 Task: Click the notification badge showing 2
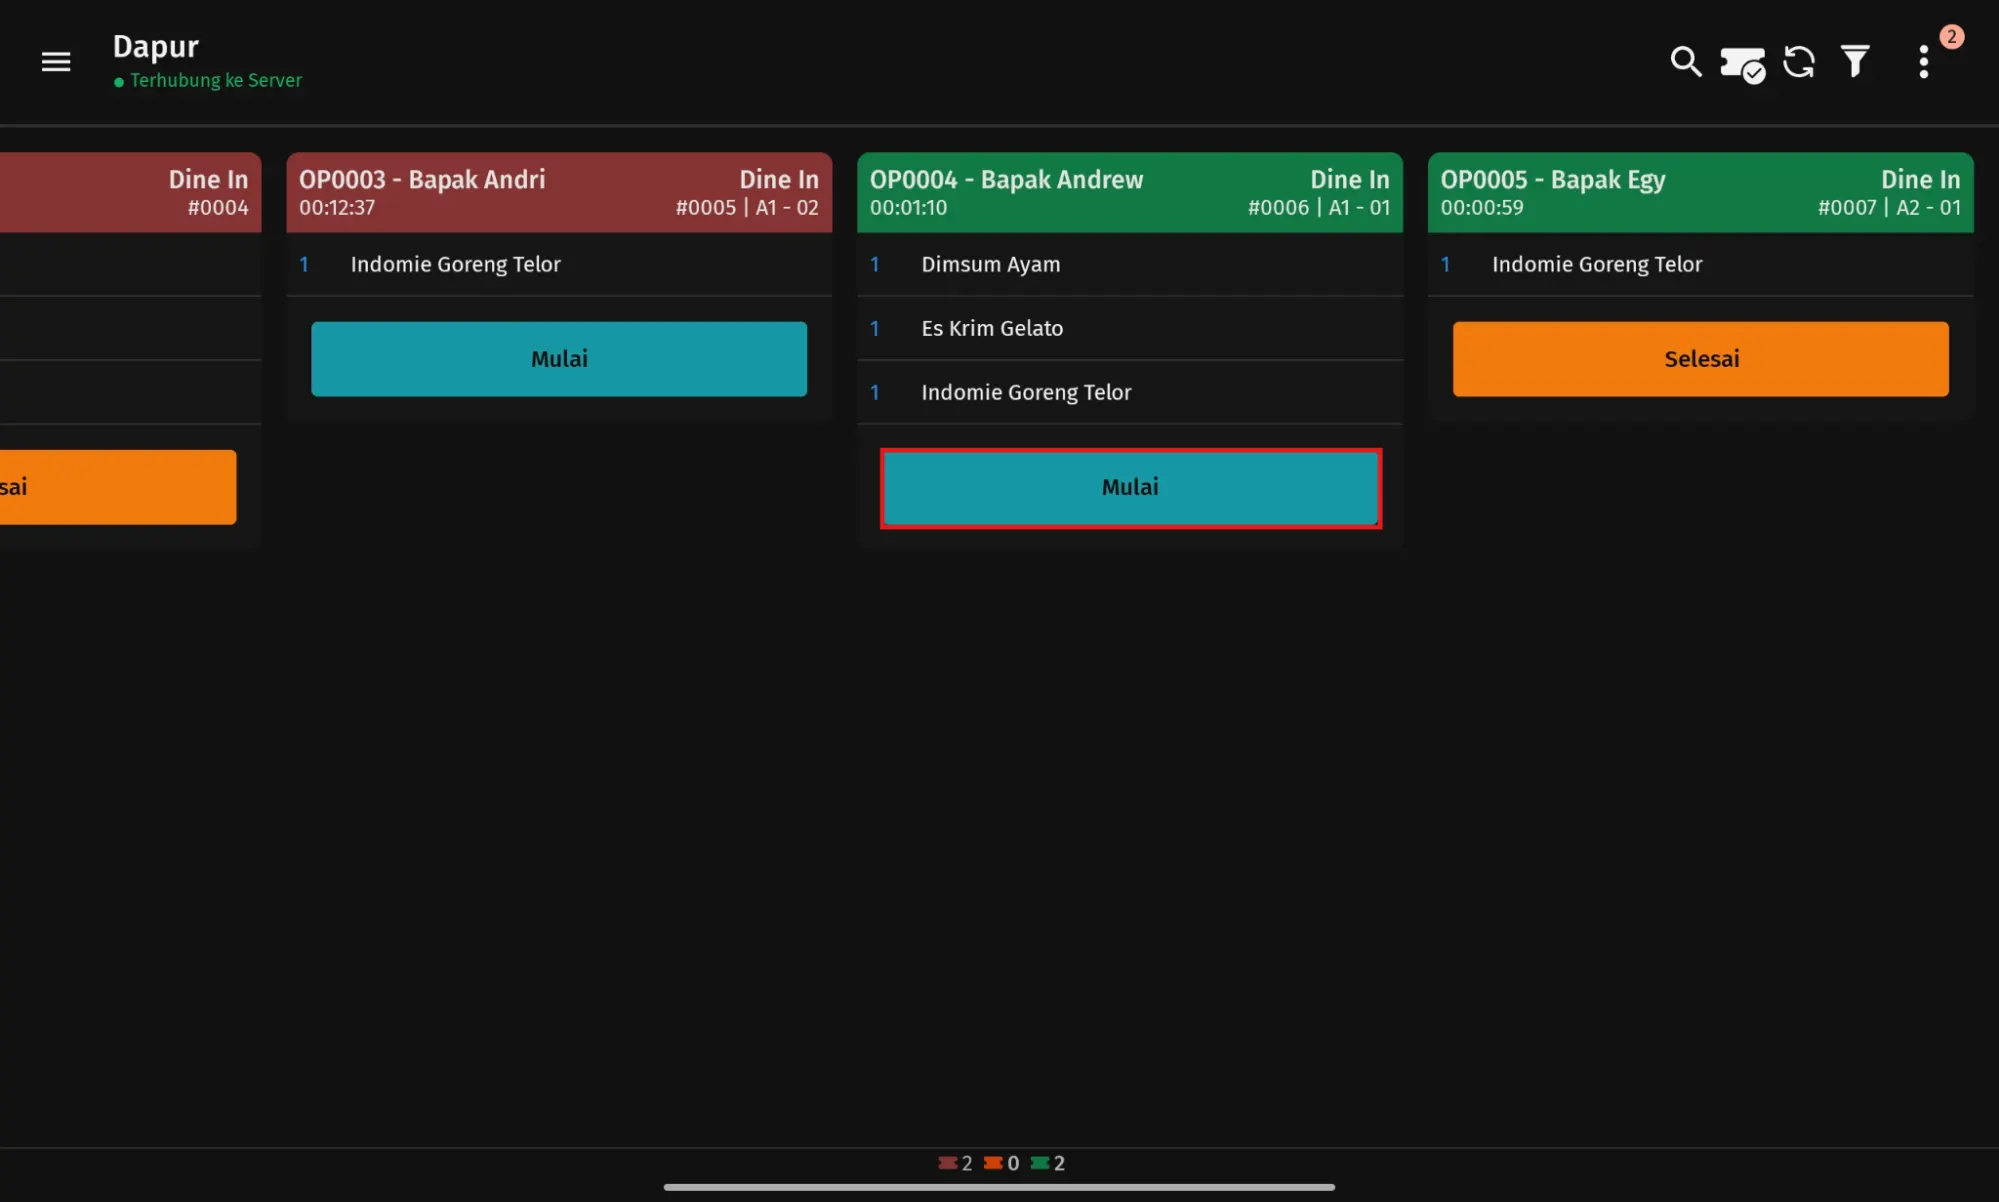click(x=1951, y=37)
